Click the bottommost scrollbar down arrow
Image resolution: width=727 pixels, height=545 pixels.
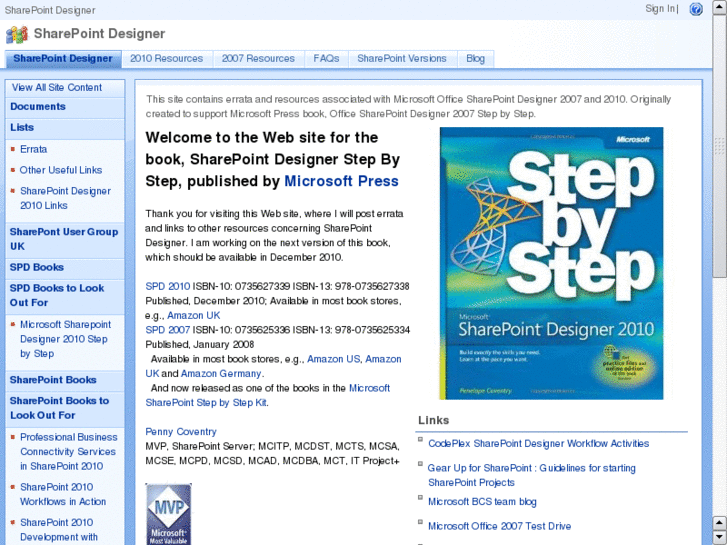(719, 537)
